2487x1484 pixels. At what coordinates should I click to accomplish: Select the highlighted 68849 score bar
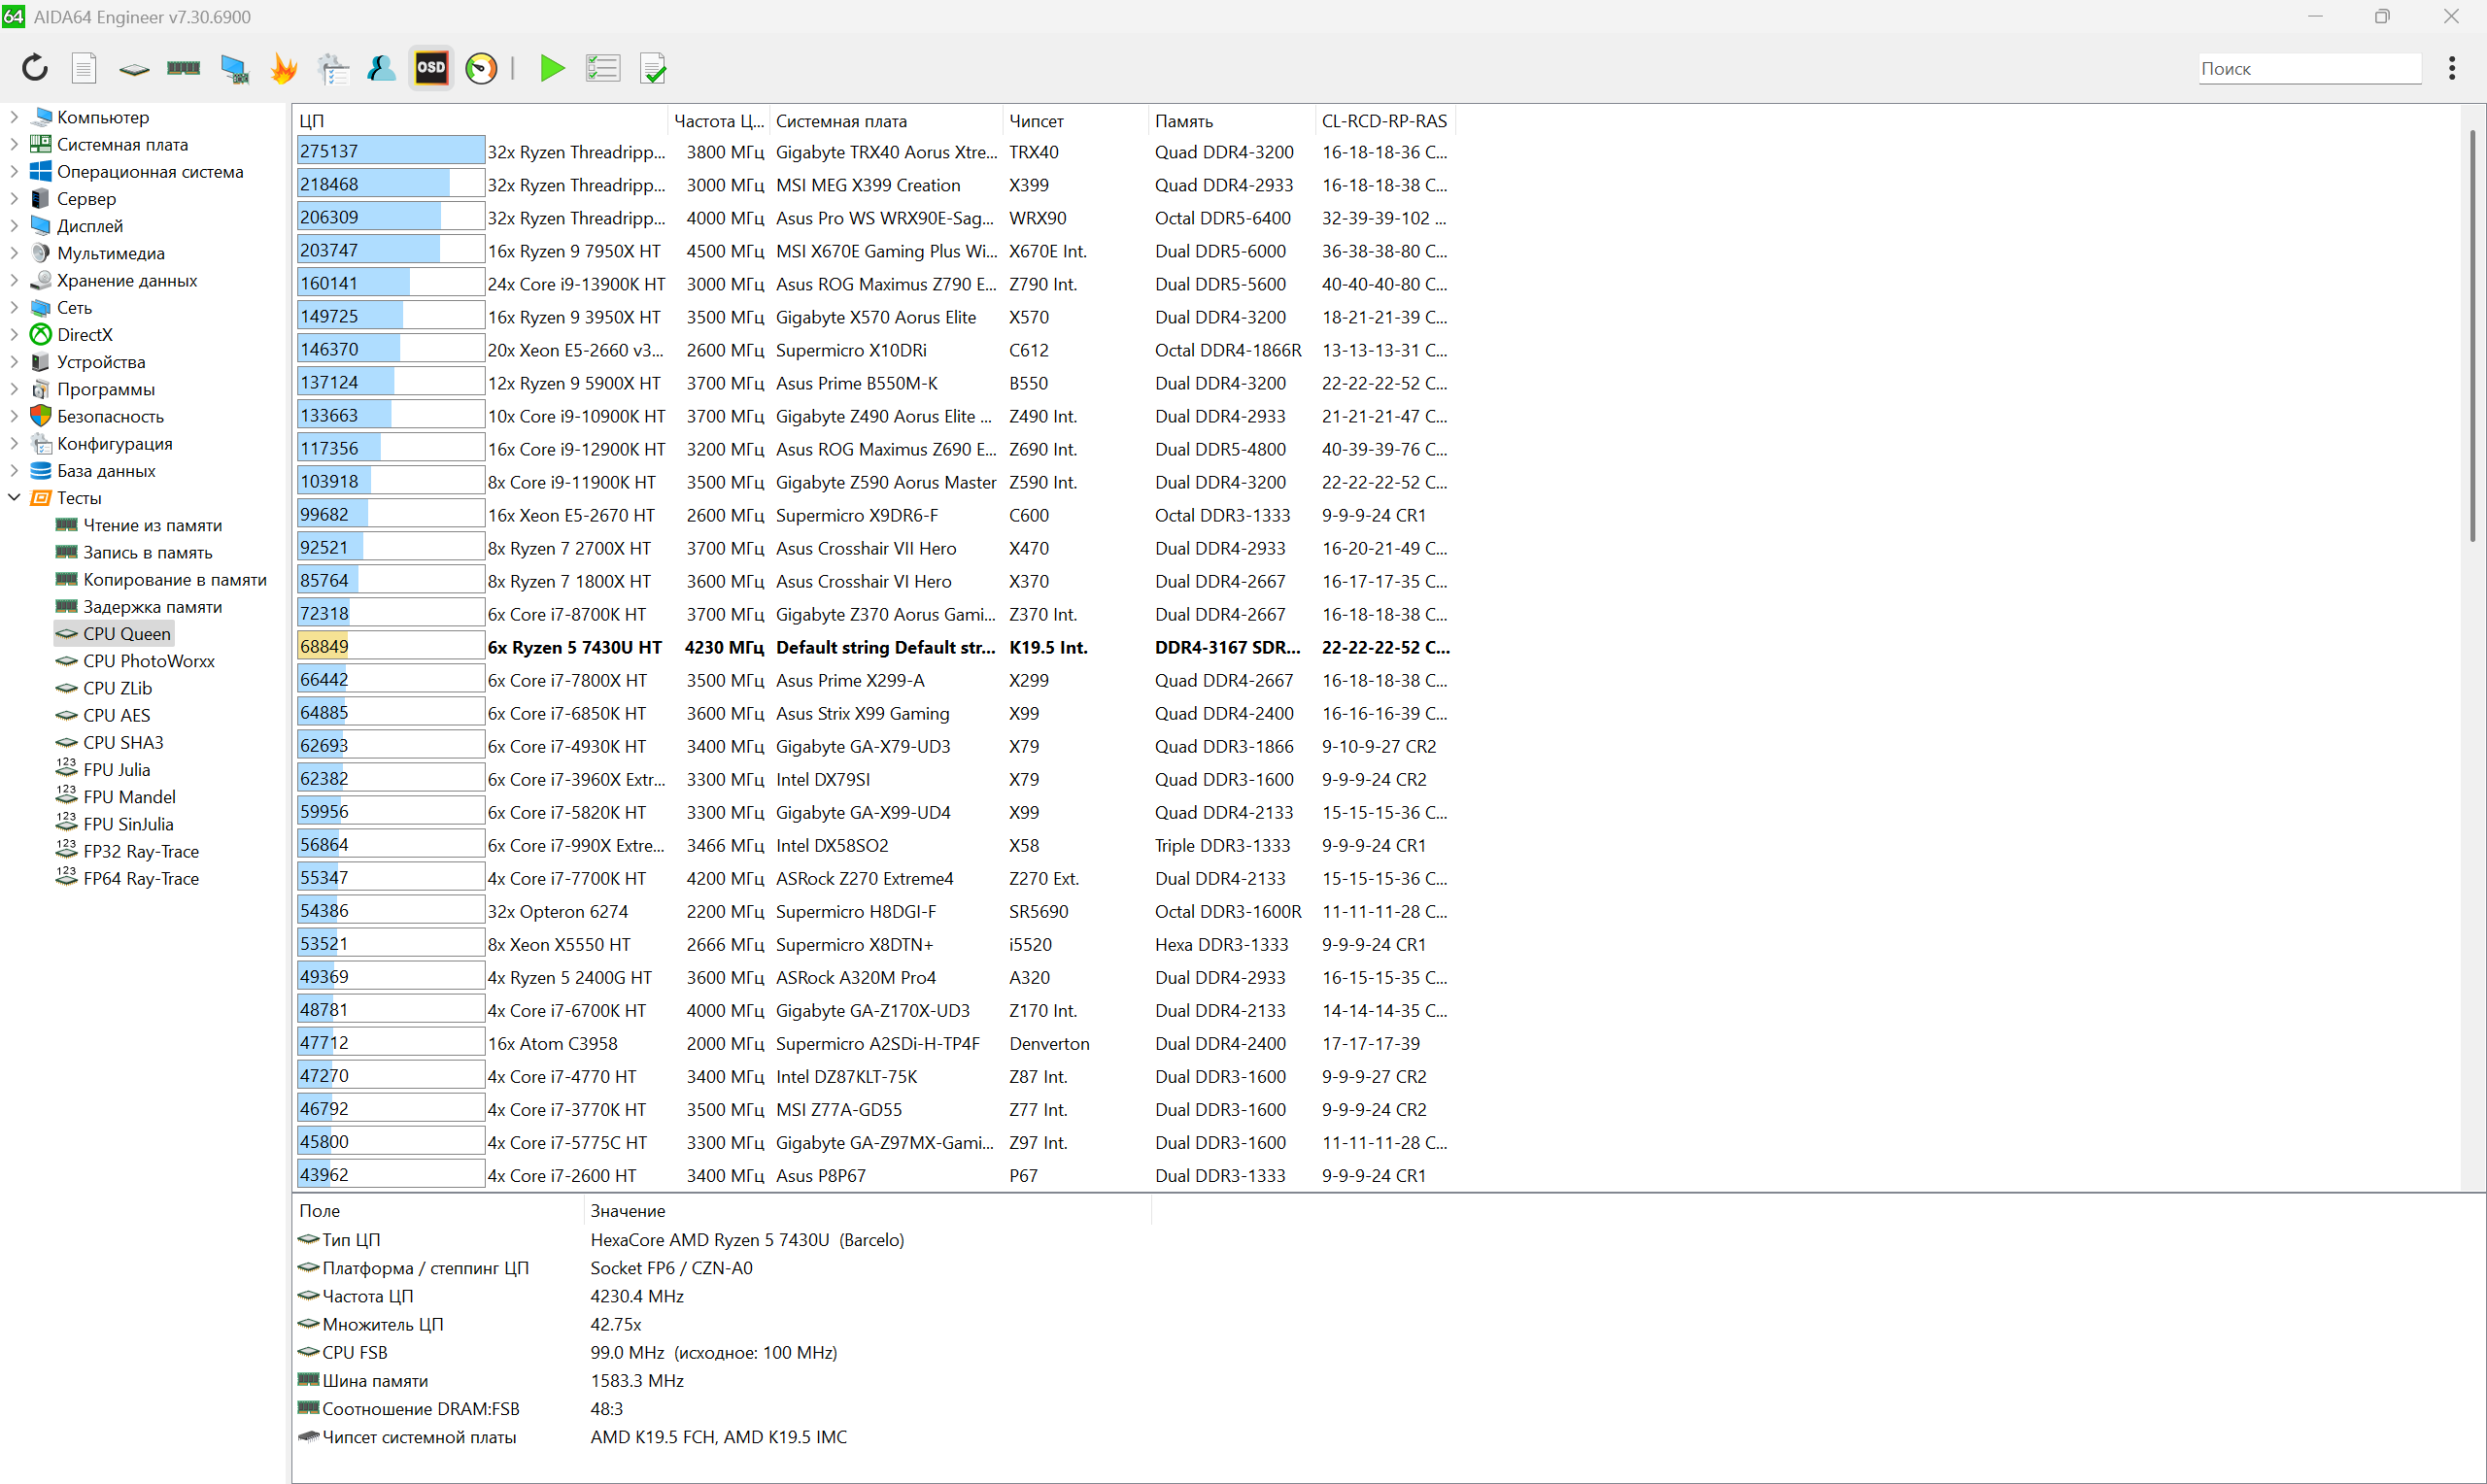click(391, 646)
